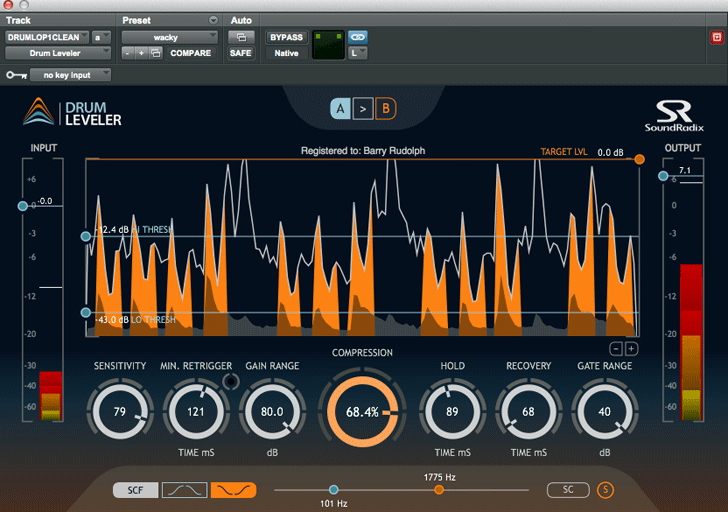Click the Native format button

point(286,53)
